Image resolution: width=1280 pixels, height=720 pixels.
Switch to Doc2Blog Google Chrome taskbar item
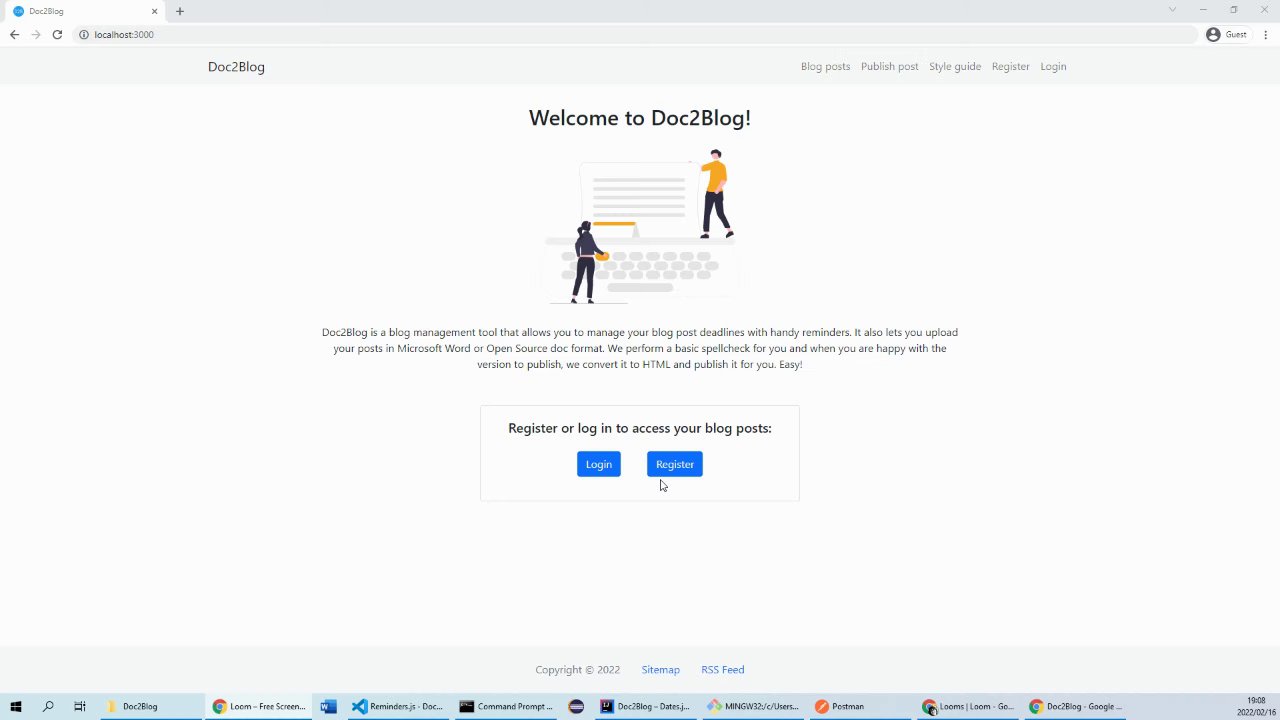[1076, 706]
